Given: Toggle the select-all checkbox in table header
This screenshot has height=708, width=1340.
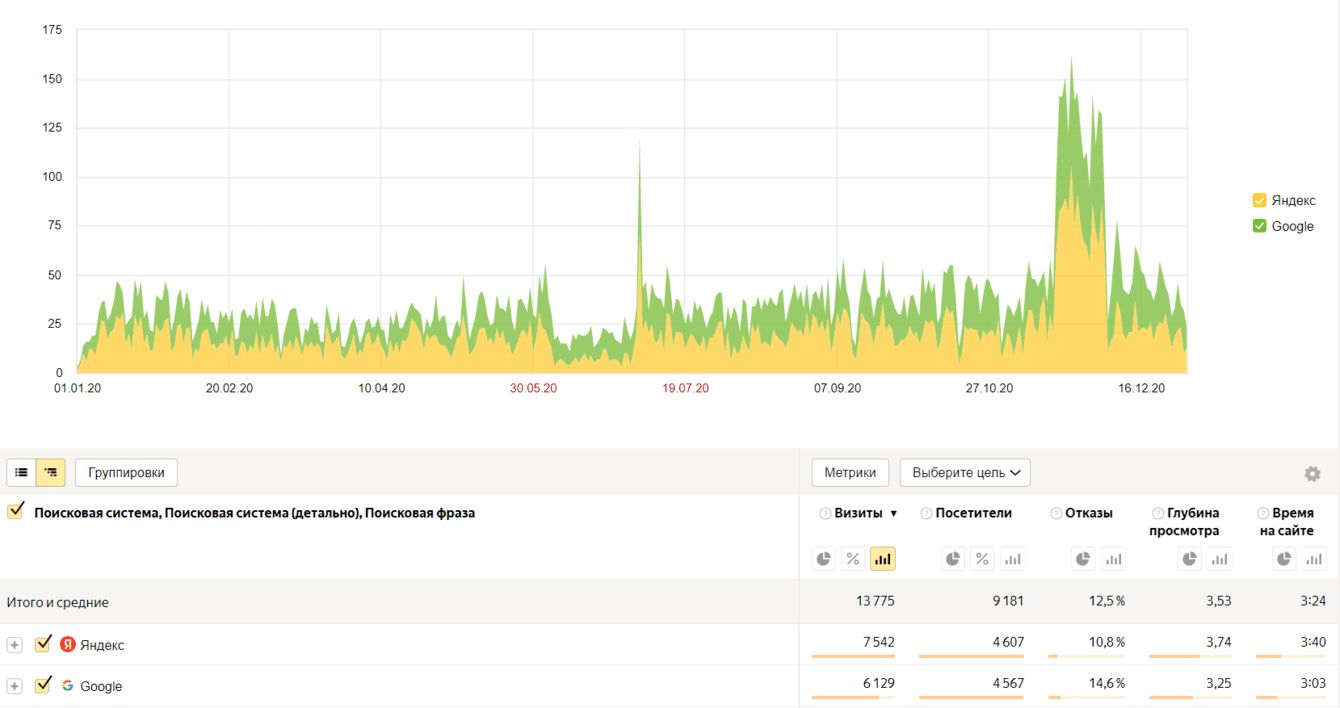Looking at the screenshot, I should coord(16,511).
